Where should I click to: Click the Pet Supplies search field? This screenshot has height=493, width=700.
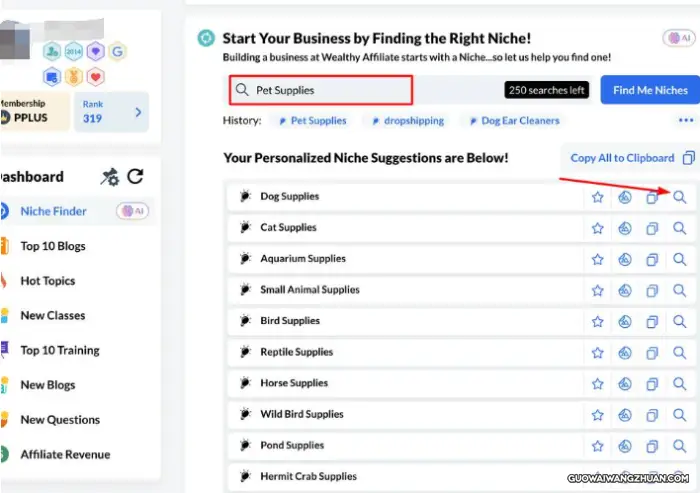coord(321,90)
